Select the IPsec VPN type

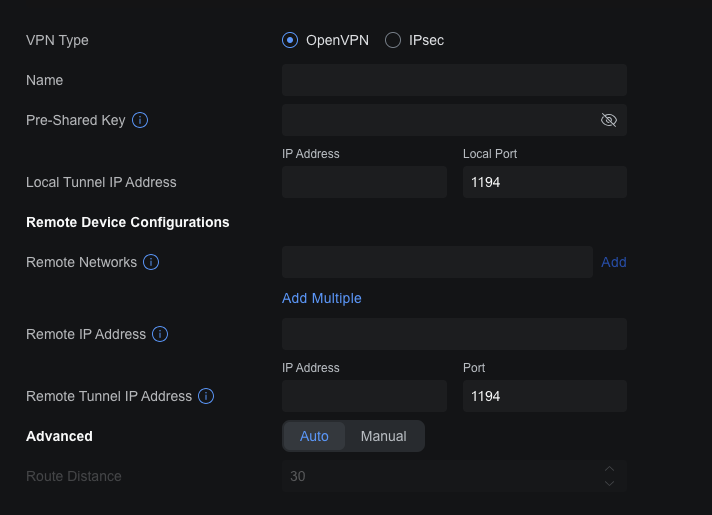click(x=393, y=40)
